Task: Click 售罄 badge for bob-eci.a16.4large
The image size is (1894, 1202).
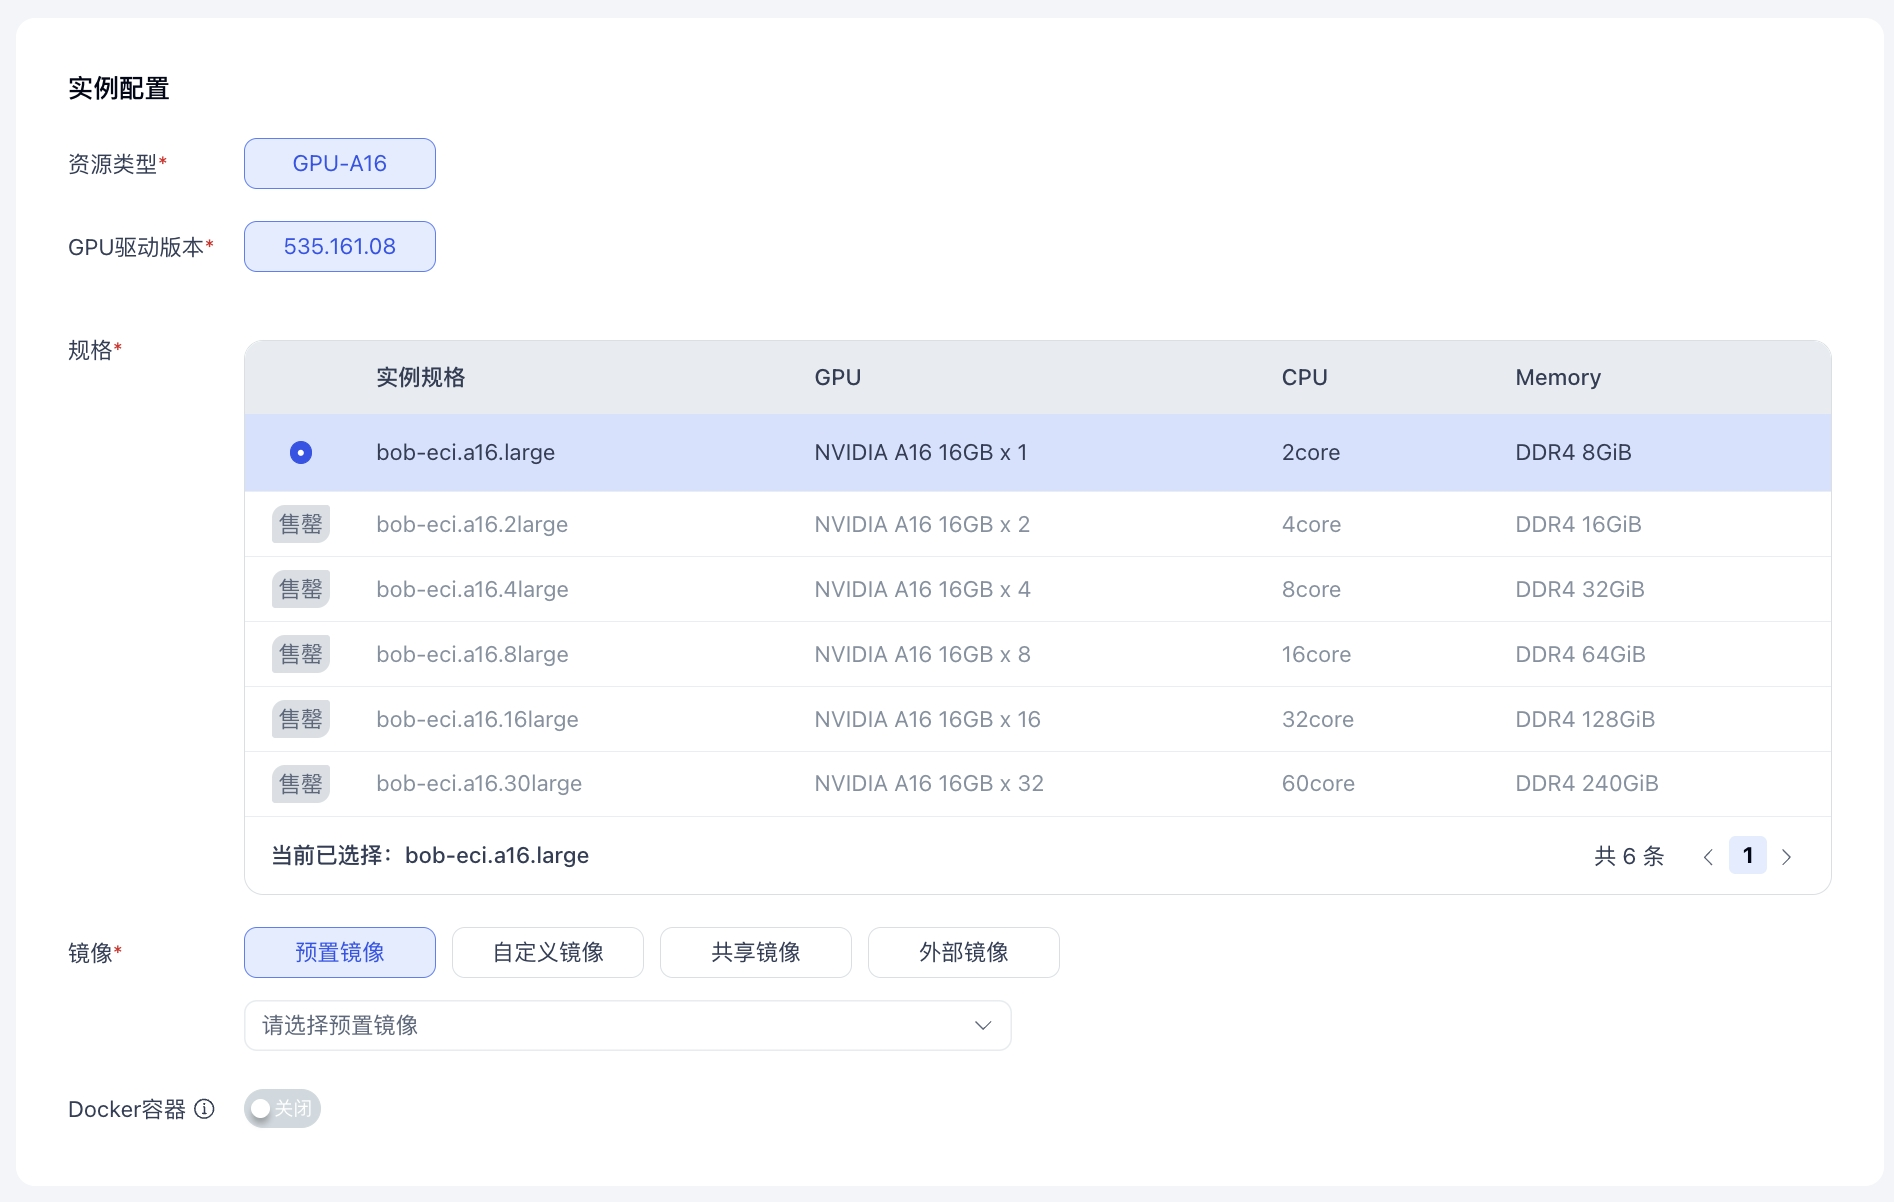Action: click(x=301, y=589)
